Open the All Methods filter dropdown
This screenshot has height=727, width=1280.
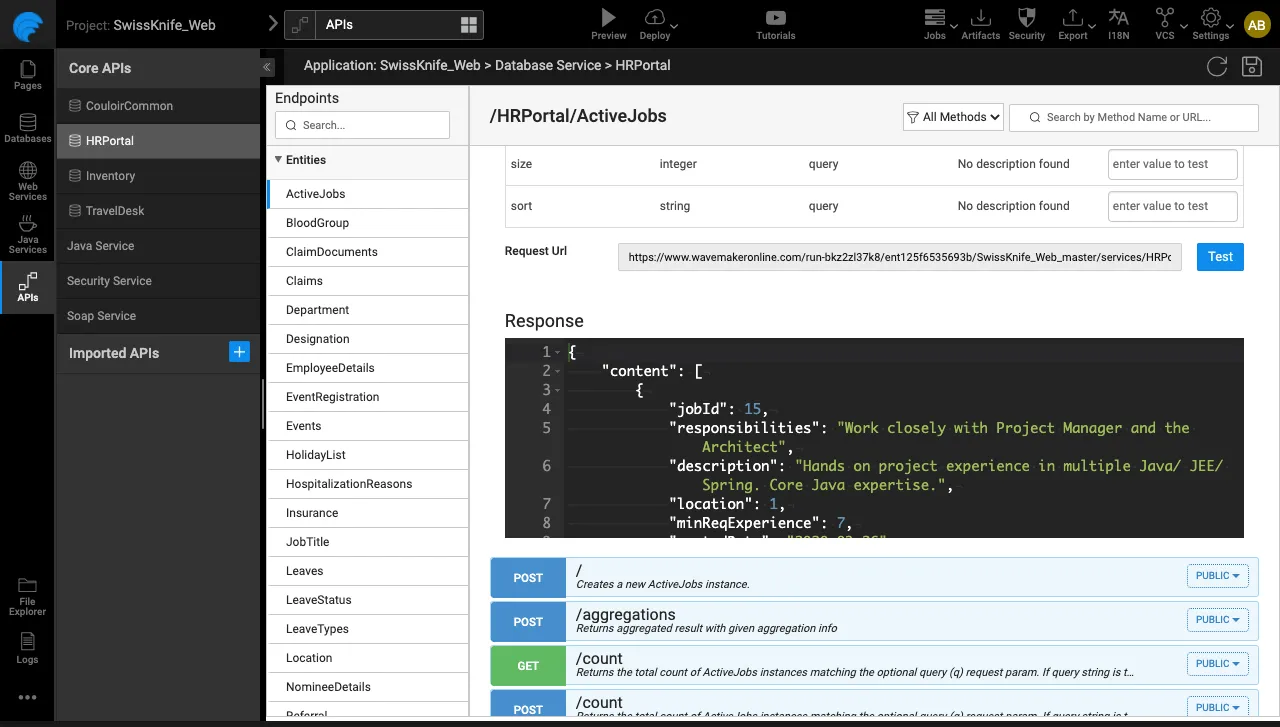click(953, 117)
